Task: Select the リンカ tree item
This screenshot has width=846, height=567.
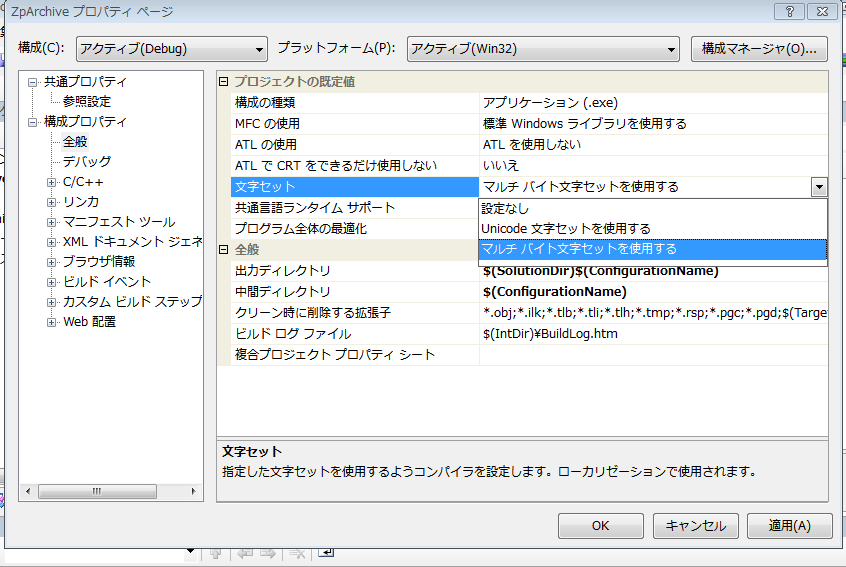Action: pyautogui.click(x=81, y=202)
